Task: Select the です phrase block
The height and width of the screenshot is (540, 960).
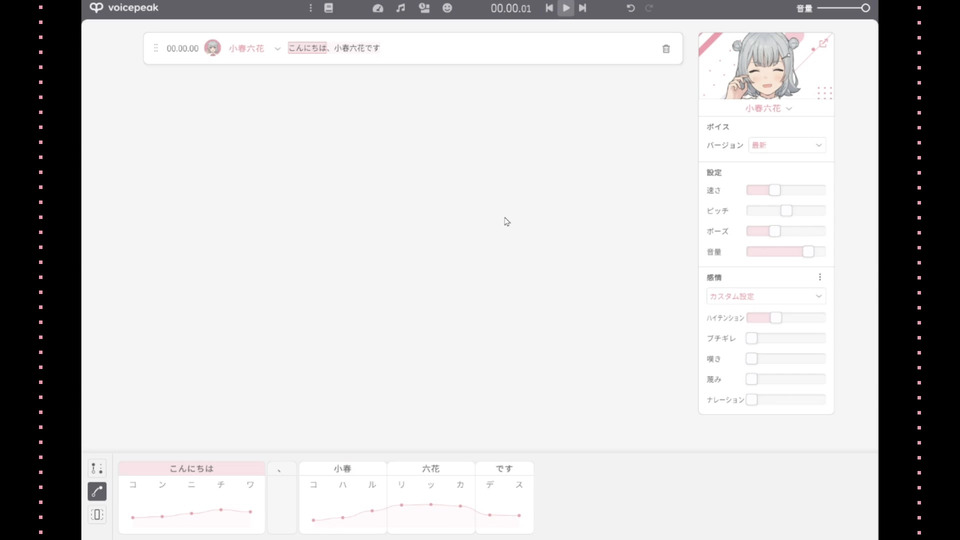Action: 504,468
